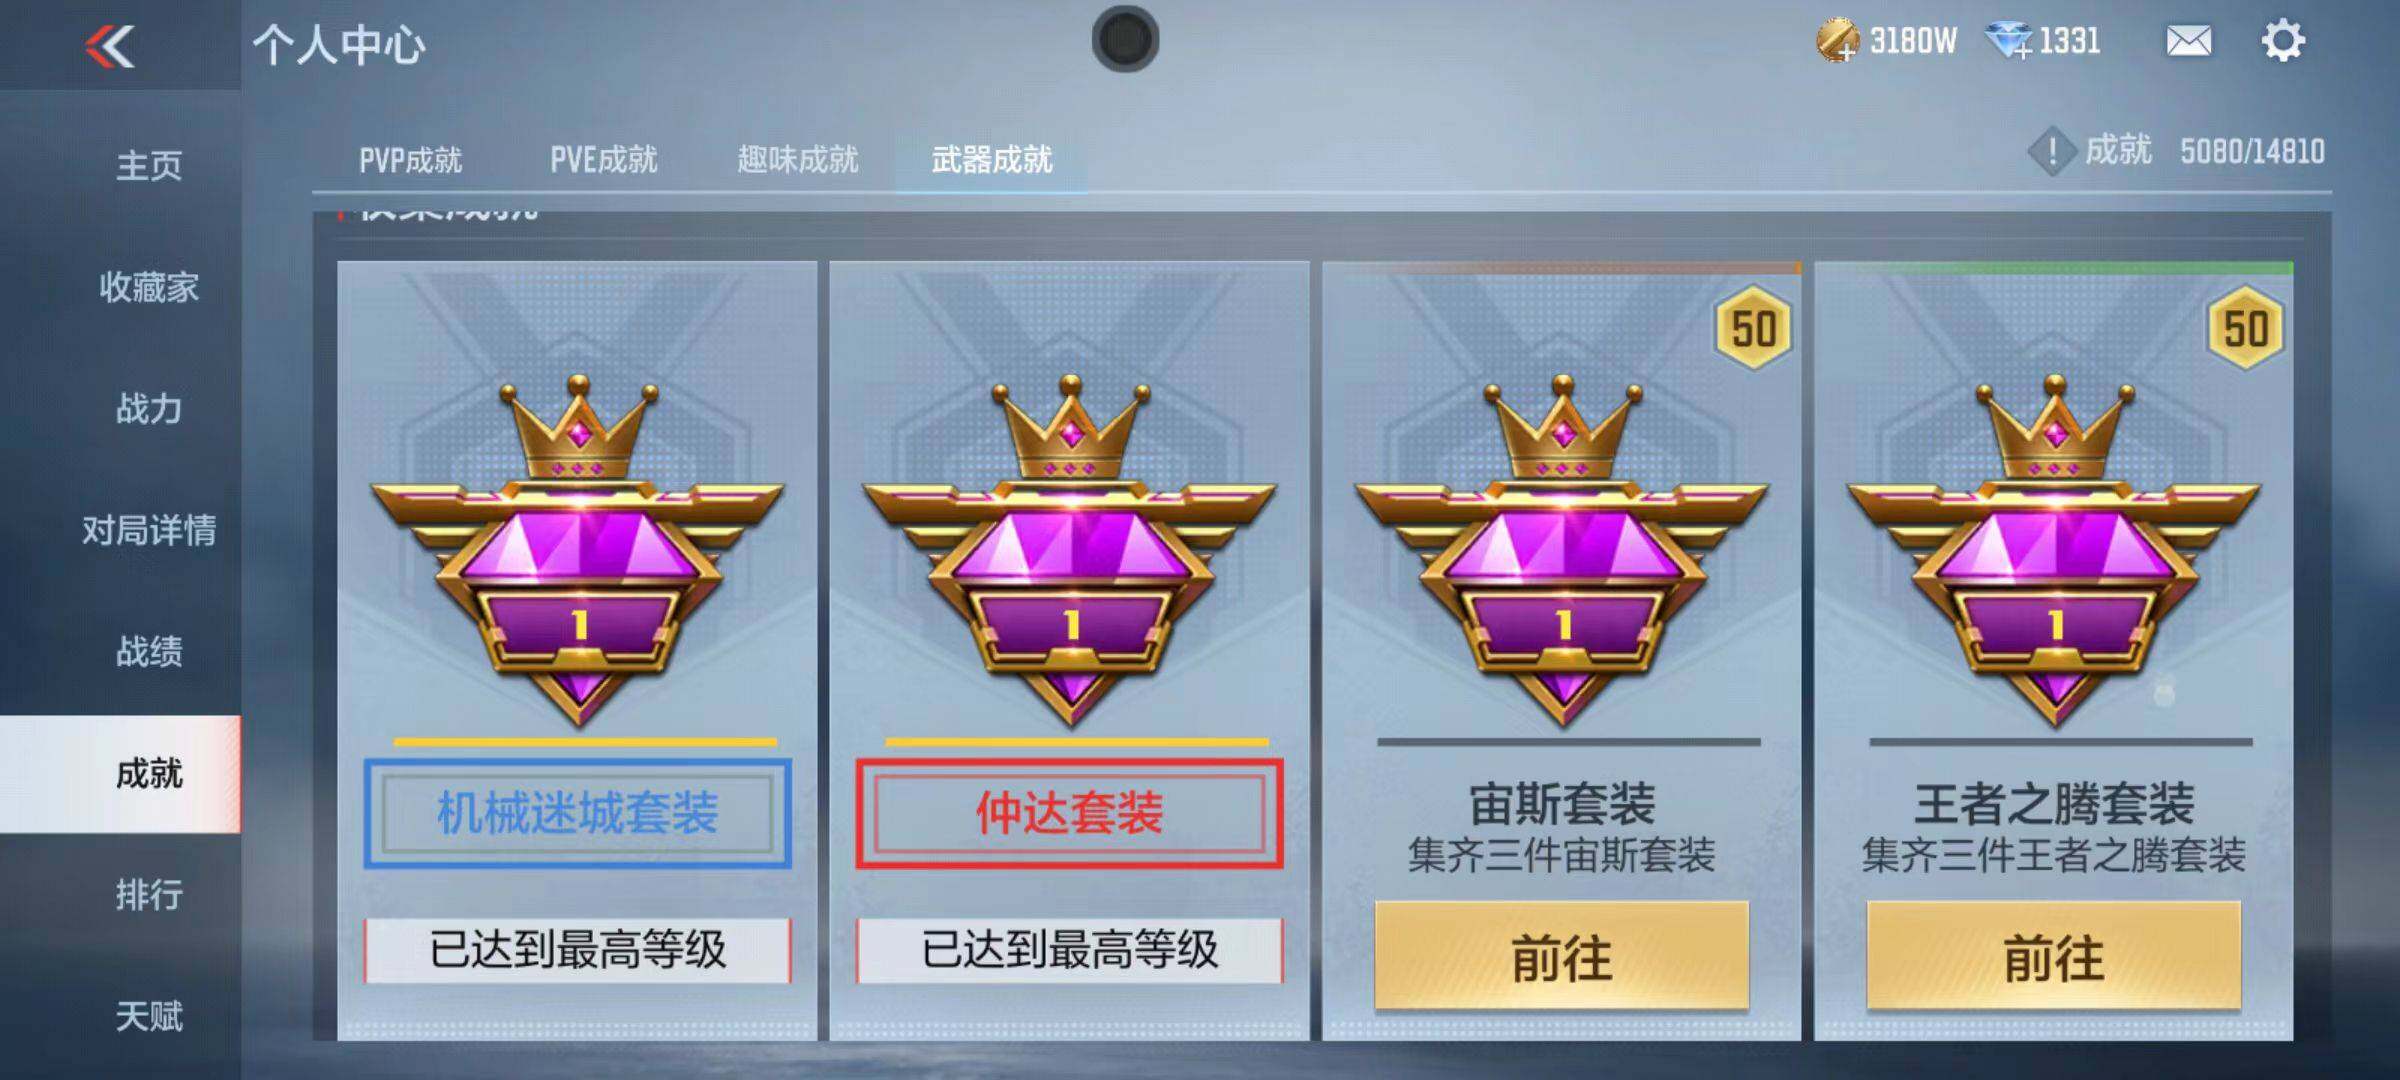The image size is (2400, 1080).
Task: Open settings via the gear icon
Action: [x=2283, y=41]
